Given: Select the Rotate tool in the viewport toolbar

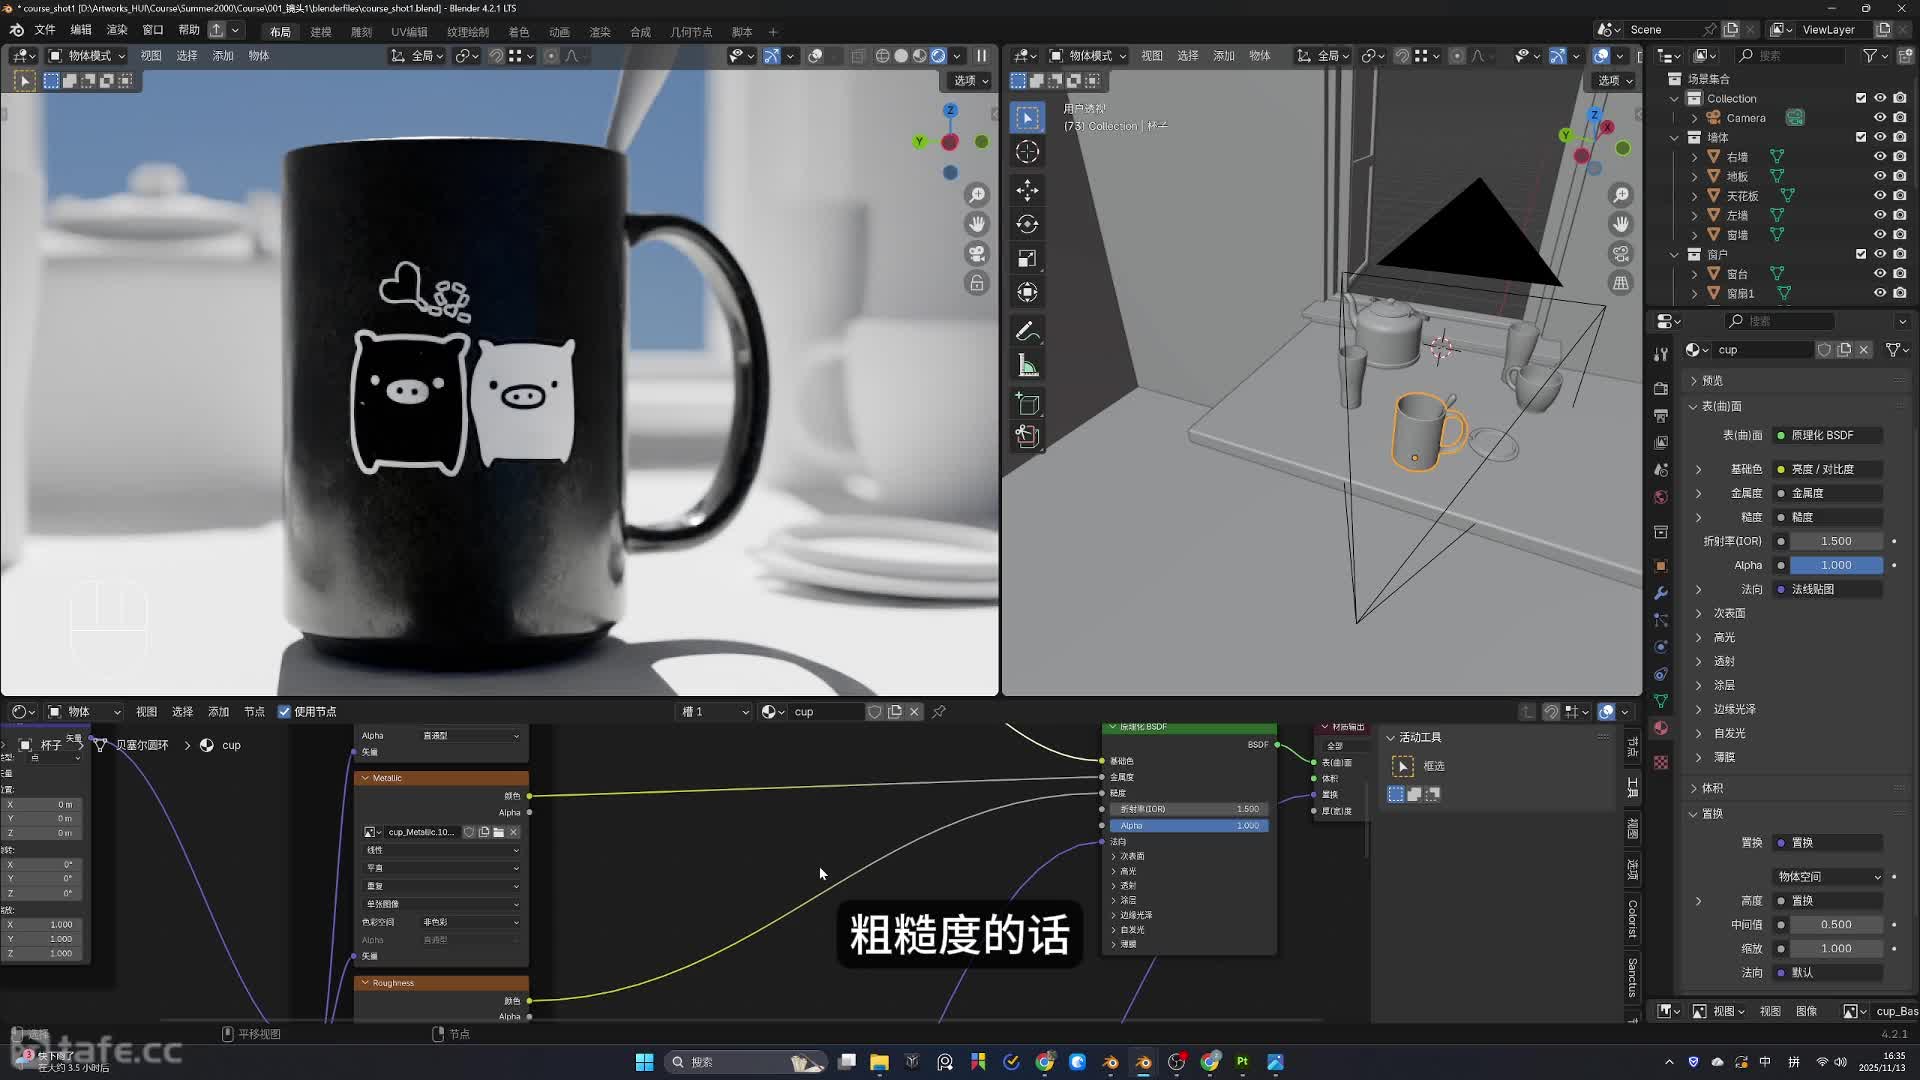Looking at the screenshot, I should 1027,224.
